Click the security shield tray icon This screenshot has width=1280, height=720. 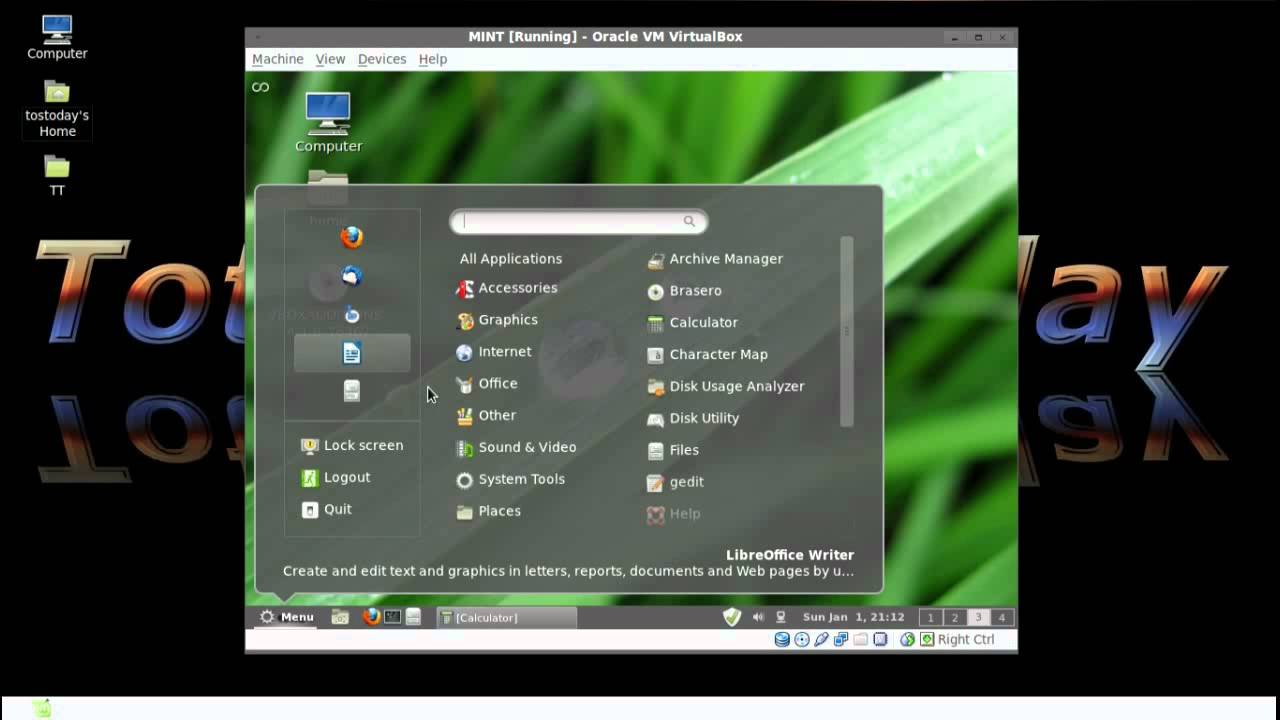pos(732,617)
